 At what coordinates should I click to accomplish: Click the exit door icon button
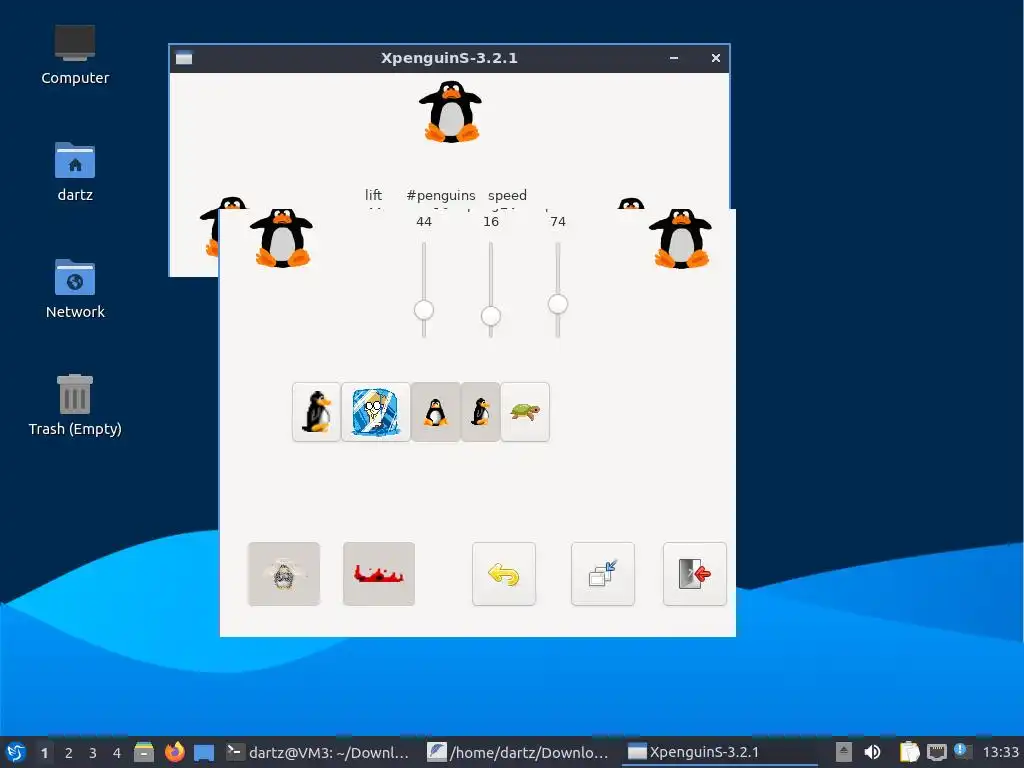point(695,574)
